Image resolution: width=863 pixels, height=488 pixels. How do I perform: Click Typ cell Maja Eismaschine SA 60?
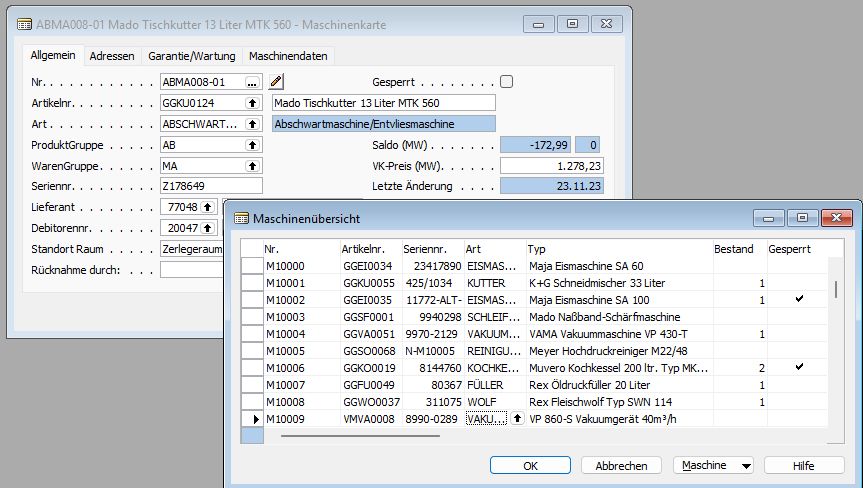(620, 266)
